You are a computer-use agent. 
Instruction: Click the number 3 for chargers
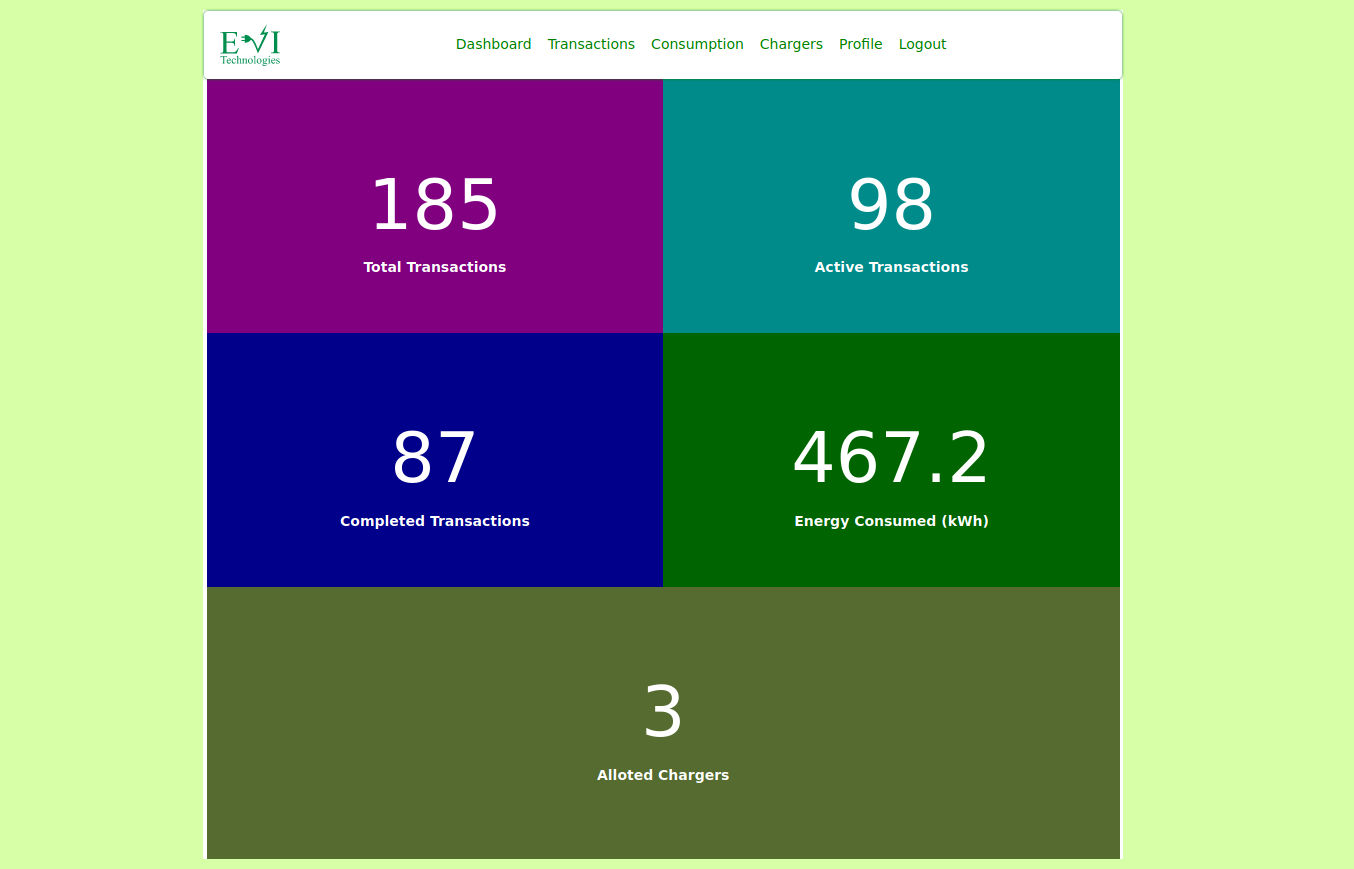pos(663,714)
